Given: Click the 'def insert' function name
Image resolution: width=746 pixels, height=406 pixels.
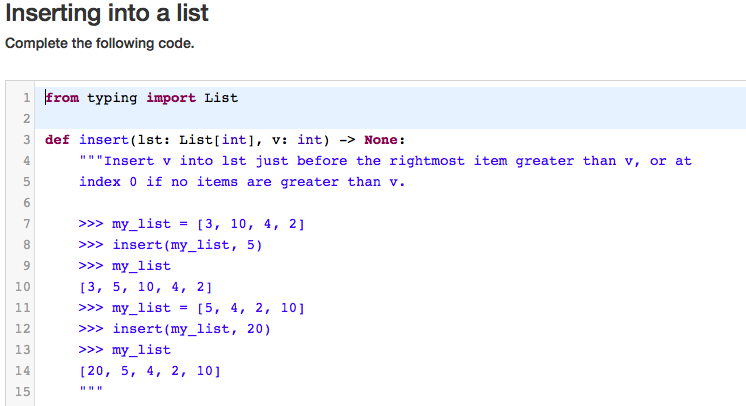Looking at the screenshot, I should click(x=104, y=140).
